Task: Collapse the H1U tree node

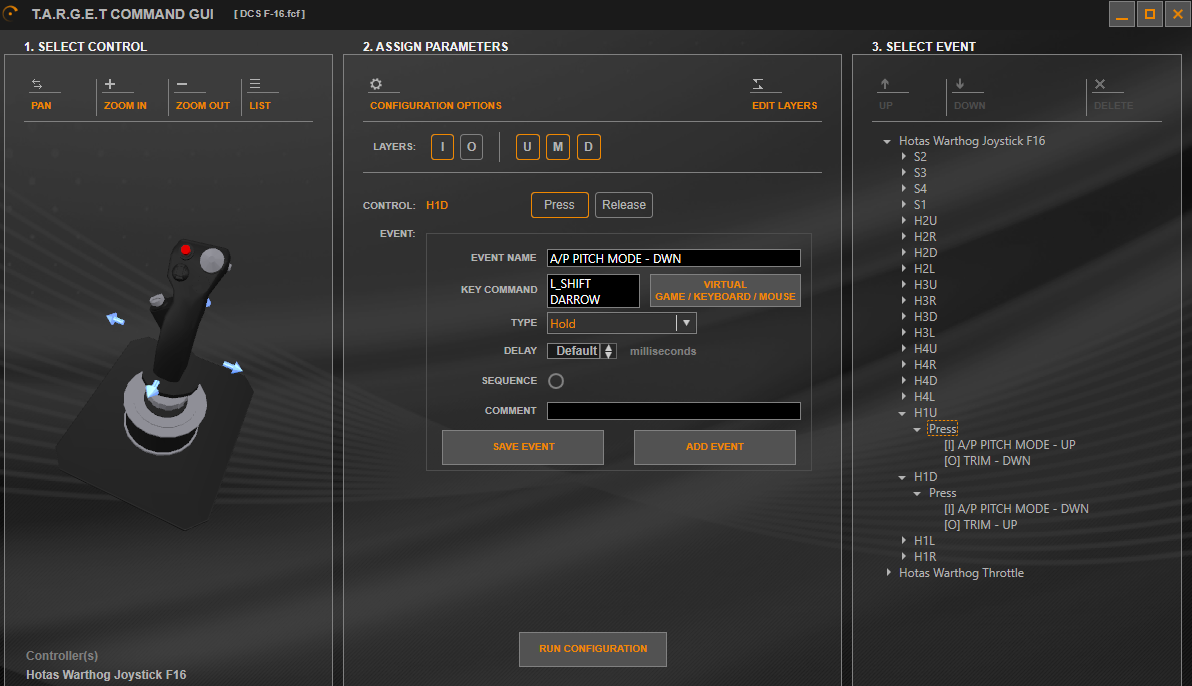Action: [902, 414]
